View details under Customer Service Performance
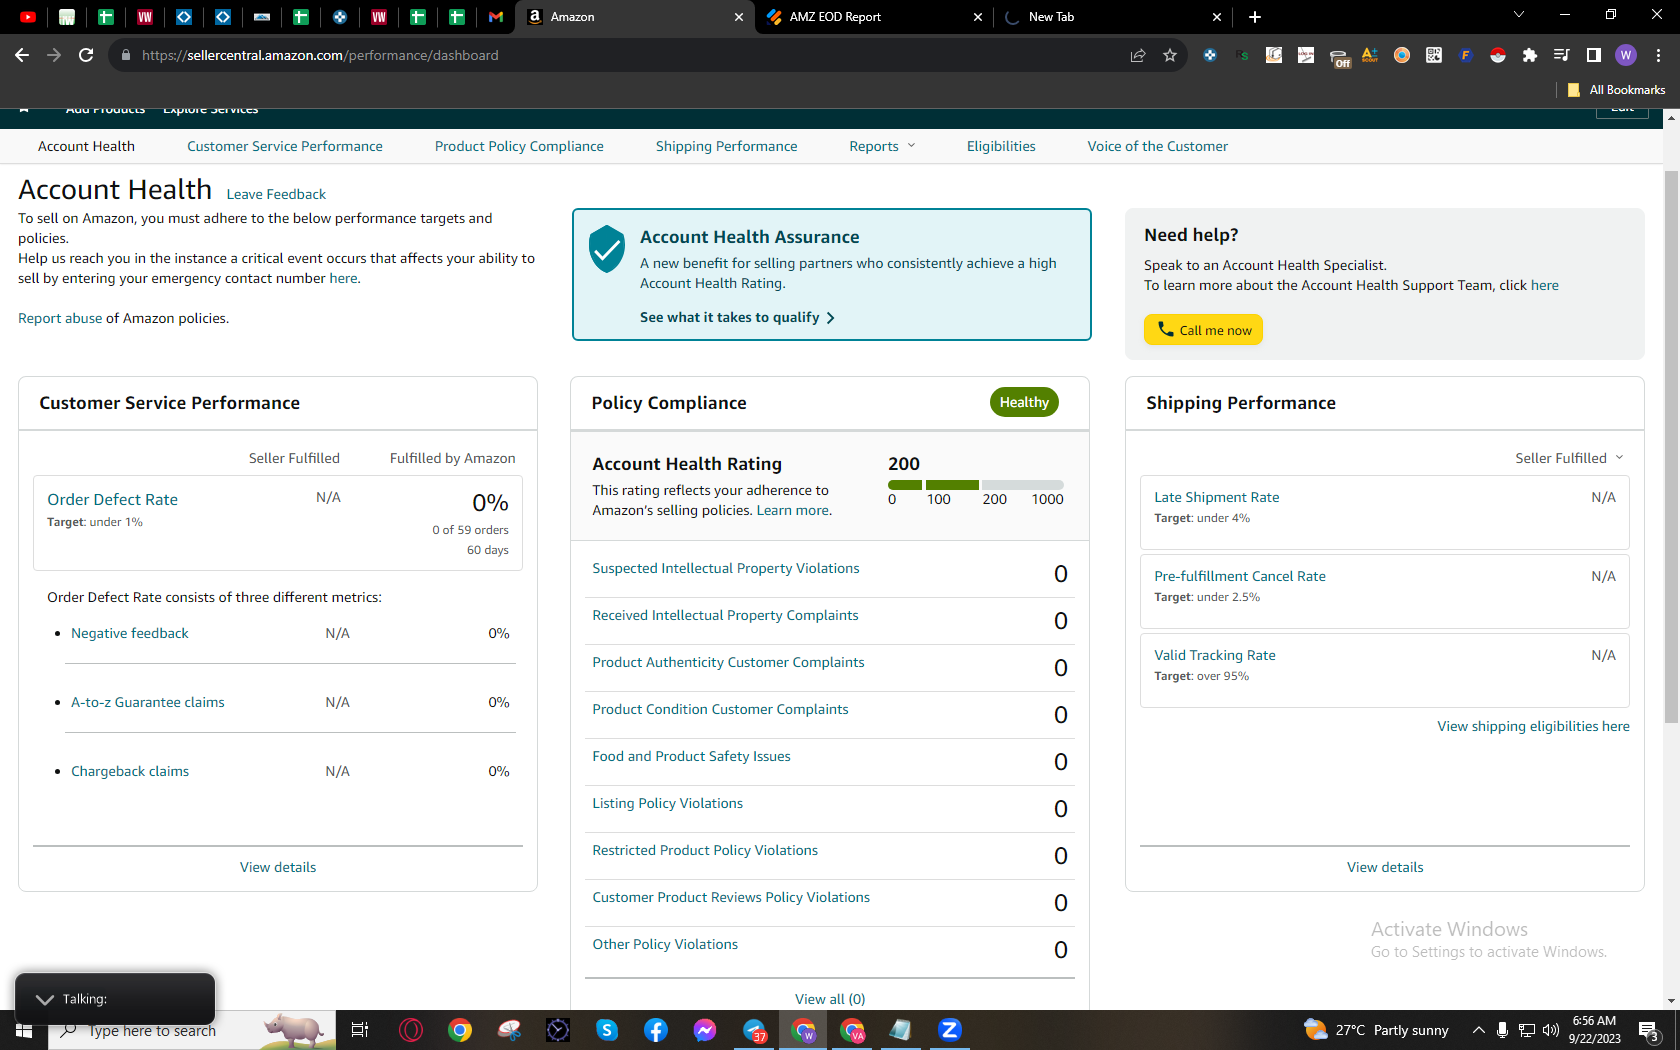 [278, 867]
